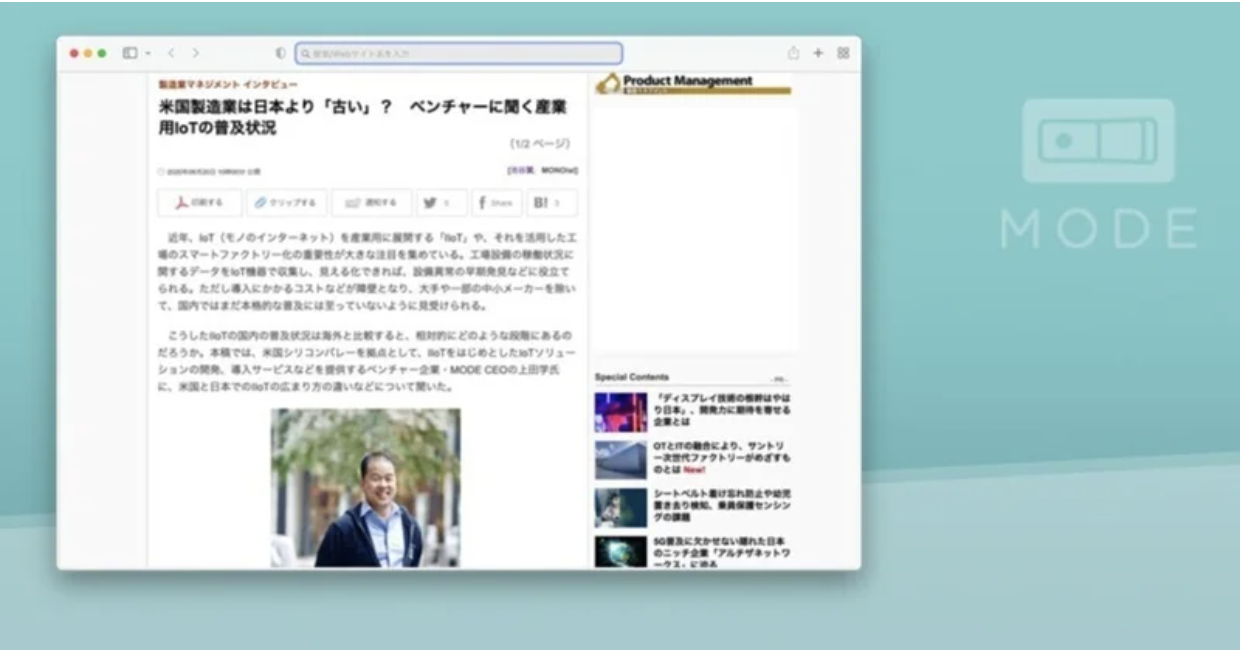Click the Facebook Share button

(x=496, y=203)
